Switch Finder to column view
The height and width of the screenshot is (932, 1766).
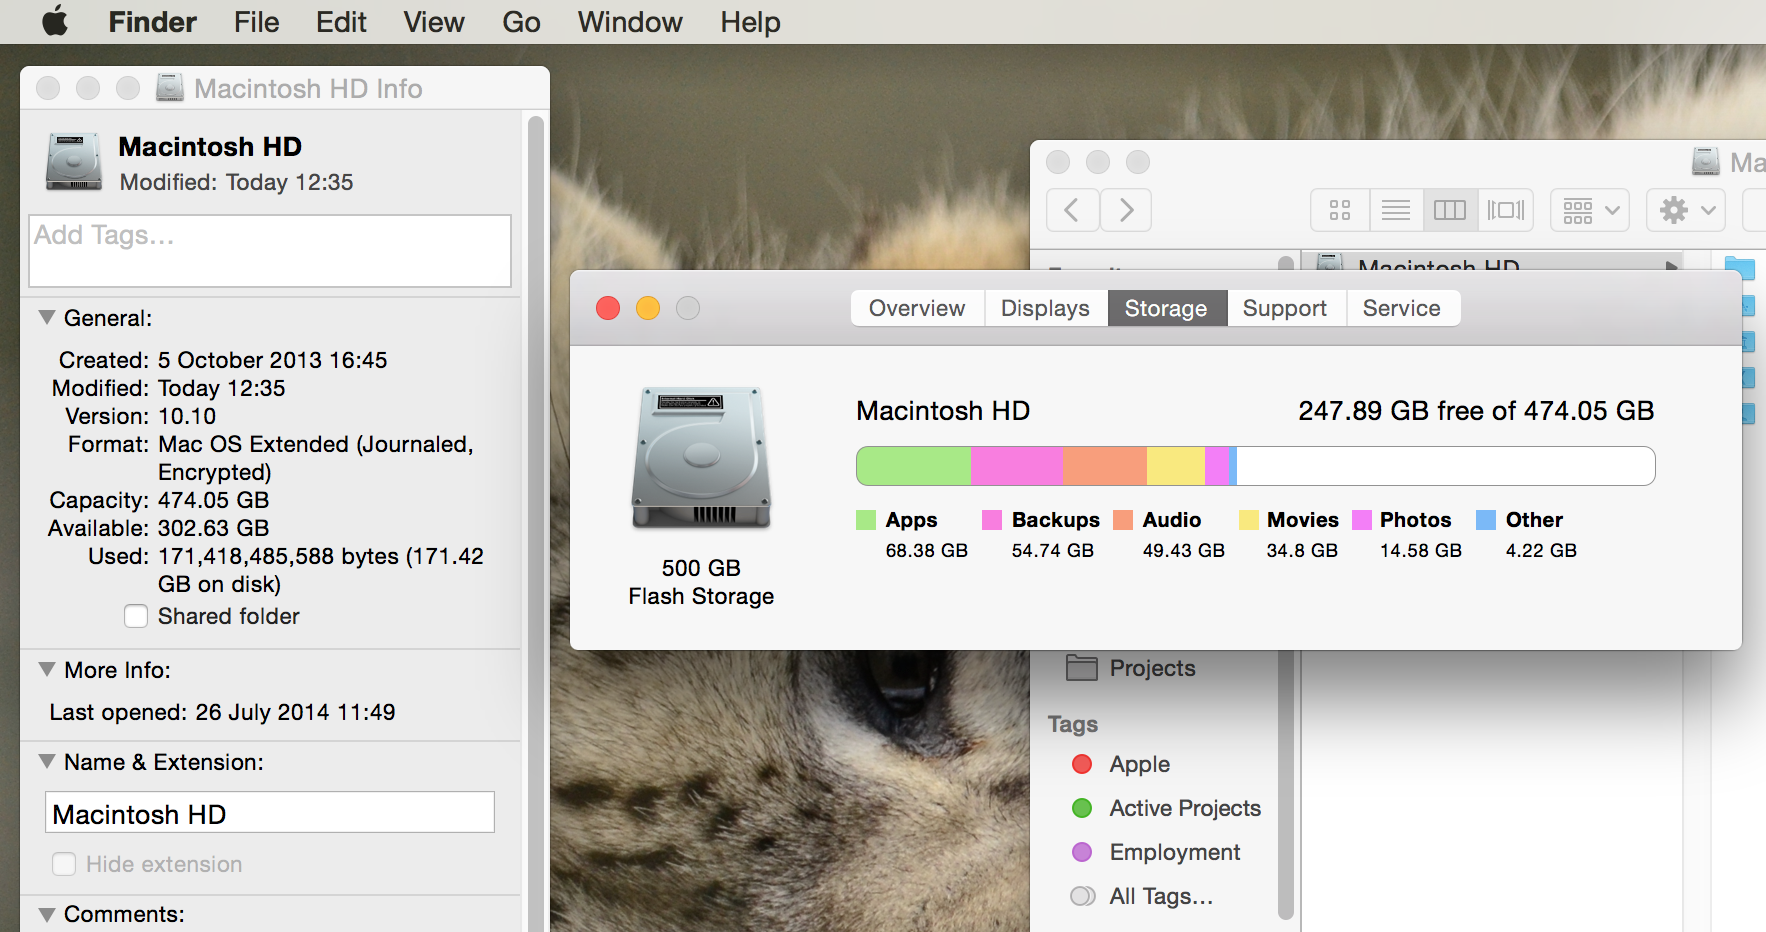[x=1450, y=210]
